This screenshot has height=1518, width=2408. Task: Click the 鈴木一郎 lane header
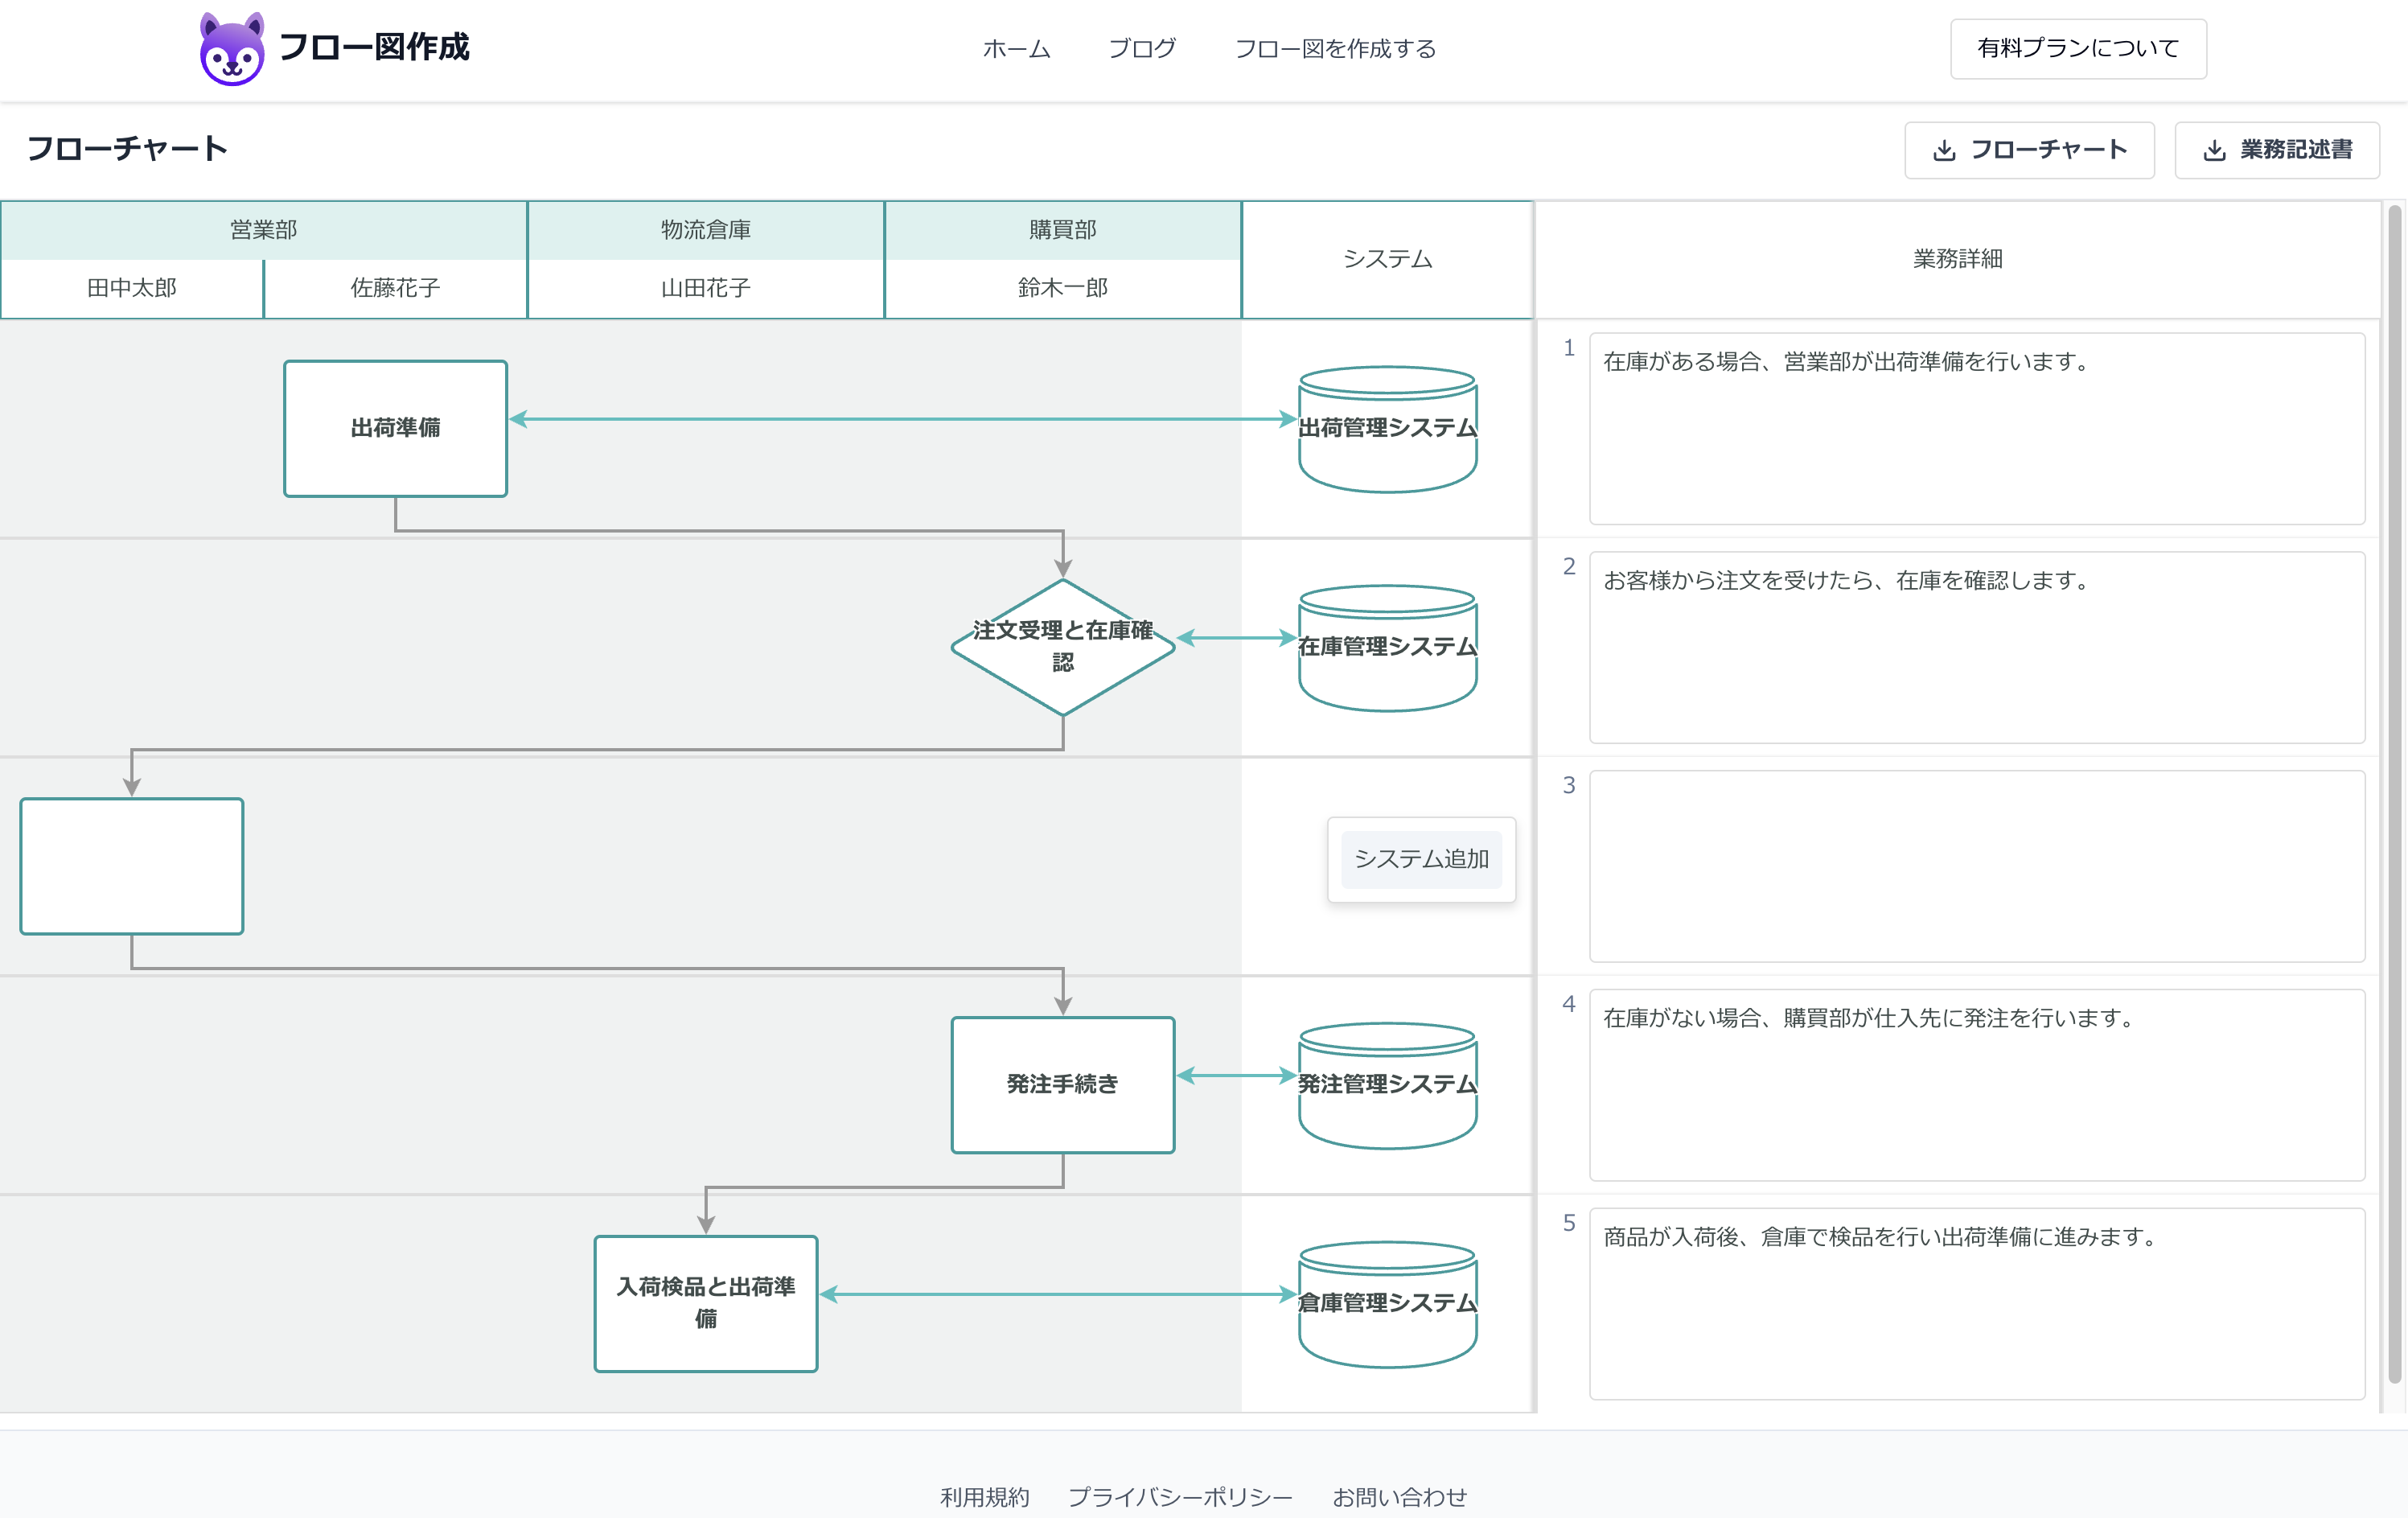(x=1063, y=288)
